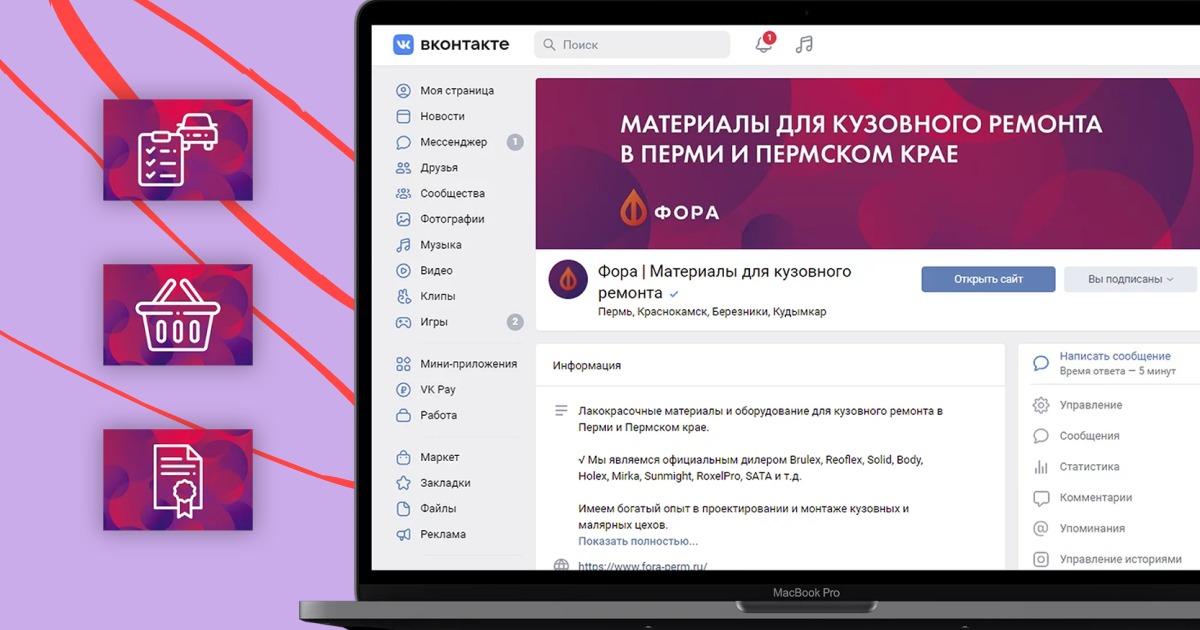Click the search field "Поиск"
The image size is (1200, 630).
coord(640,45)
